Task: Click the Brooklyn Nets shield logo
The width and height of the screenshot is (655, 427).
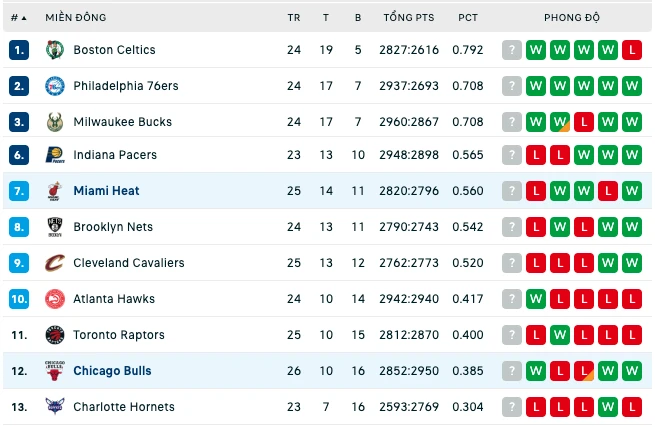Action: pyautogui.click(x=55, y=227)
